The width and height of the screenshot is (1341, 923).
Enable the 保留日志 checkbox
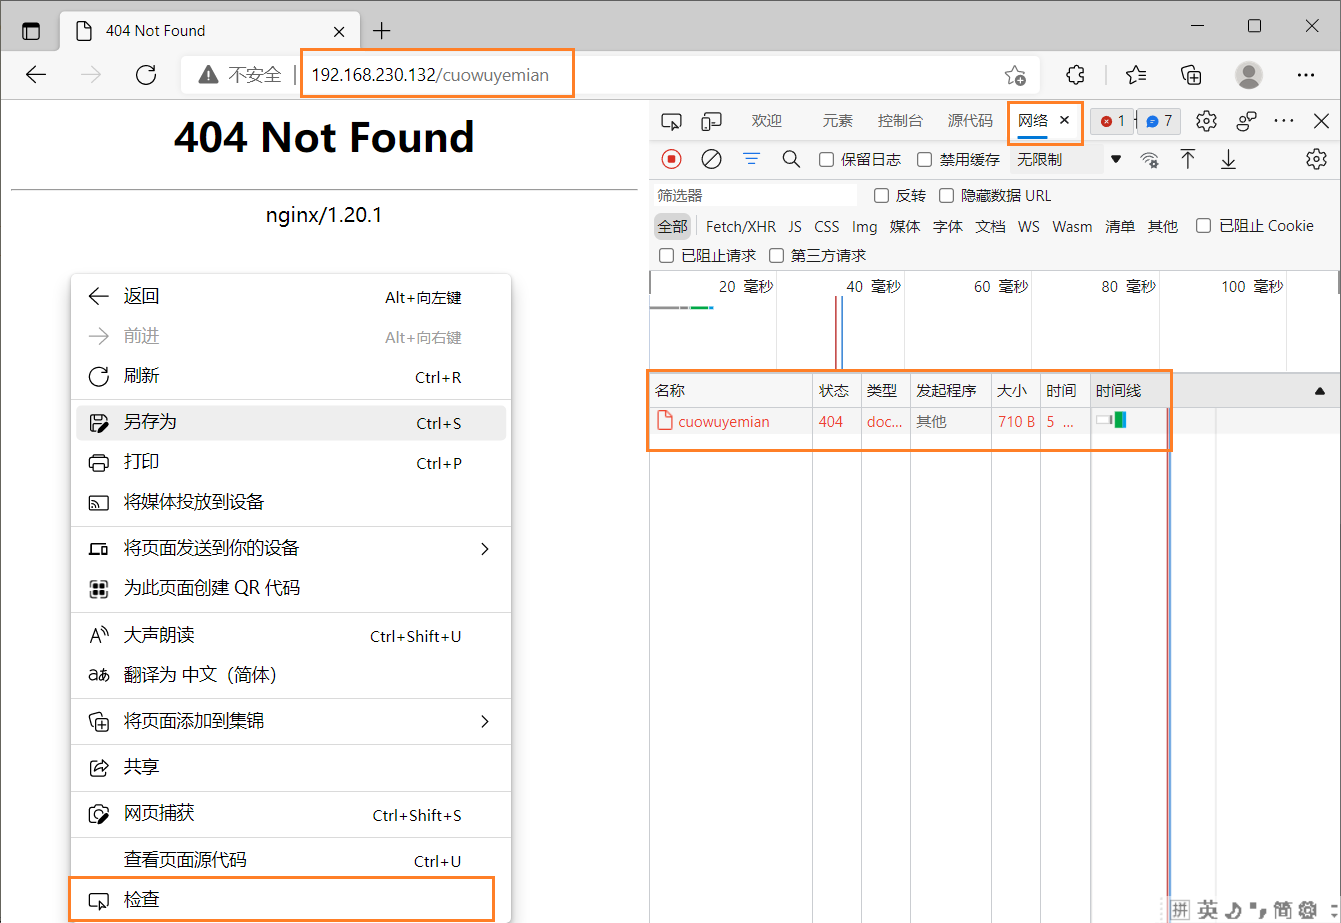click(826, 159)
